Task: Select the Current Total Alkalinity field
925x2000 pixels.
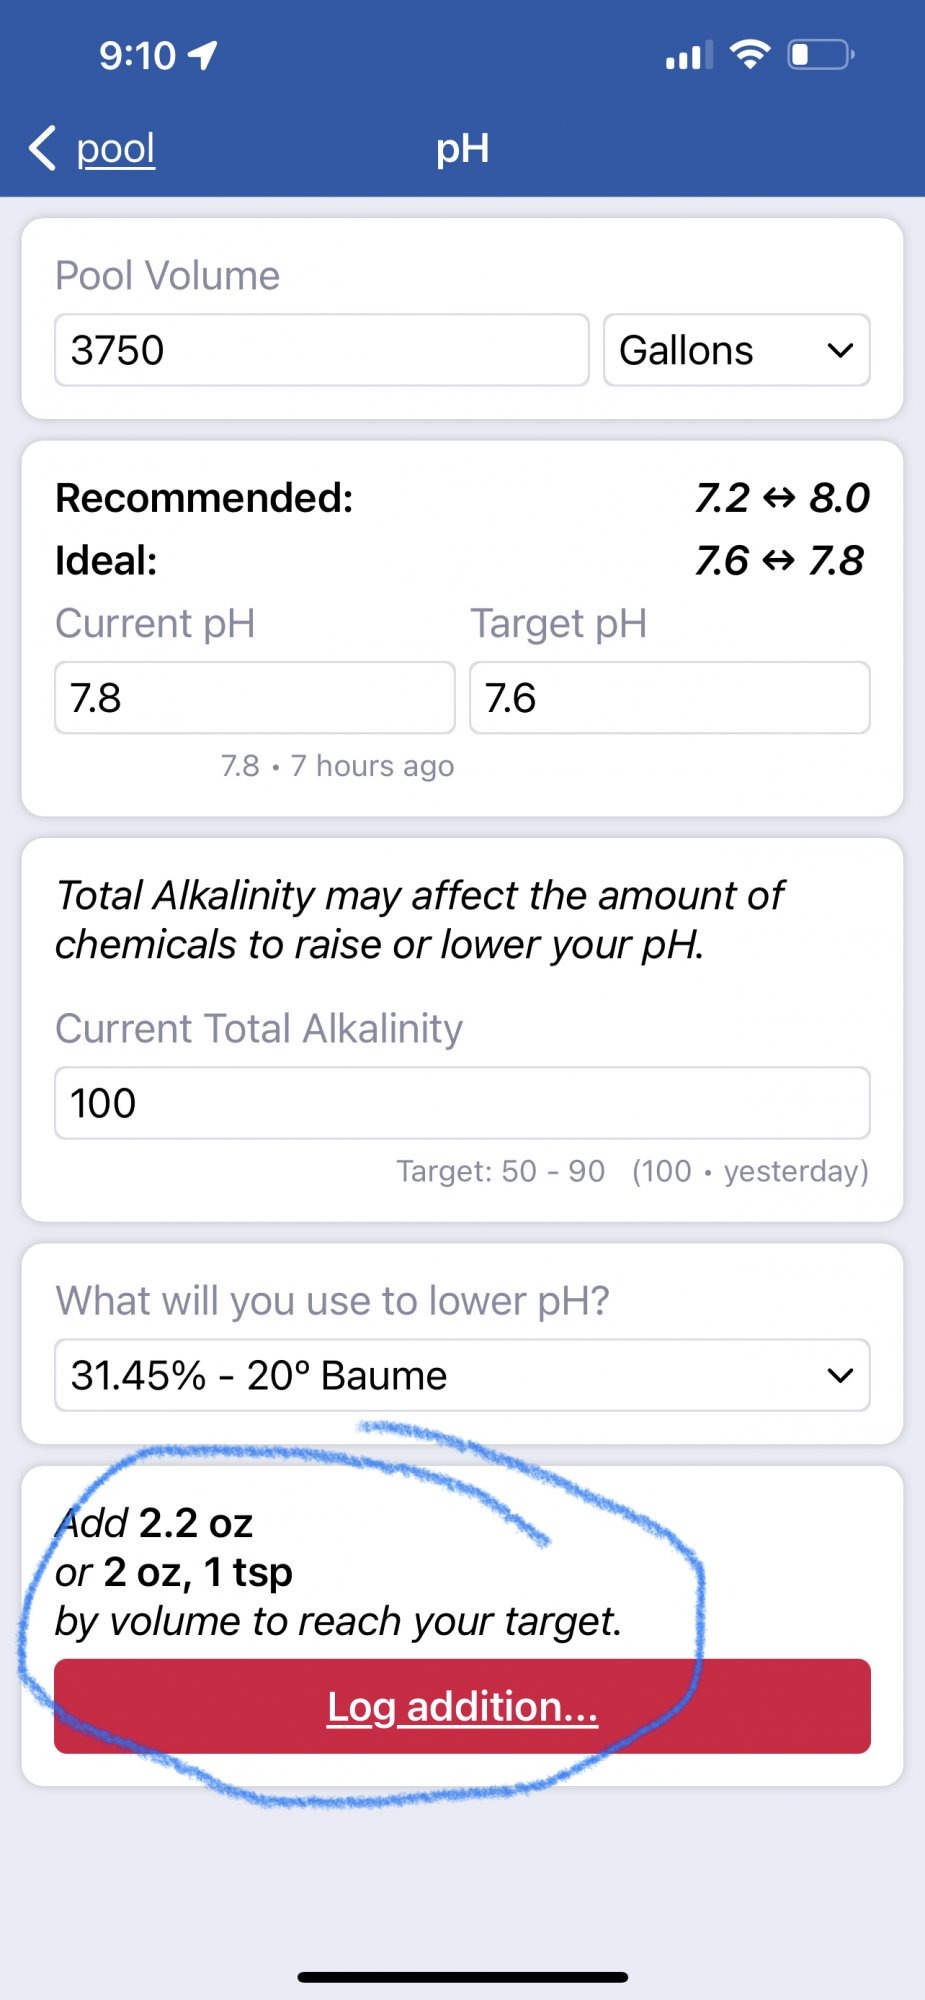Action: [462, 1102]
